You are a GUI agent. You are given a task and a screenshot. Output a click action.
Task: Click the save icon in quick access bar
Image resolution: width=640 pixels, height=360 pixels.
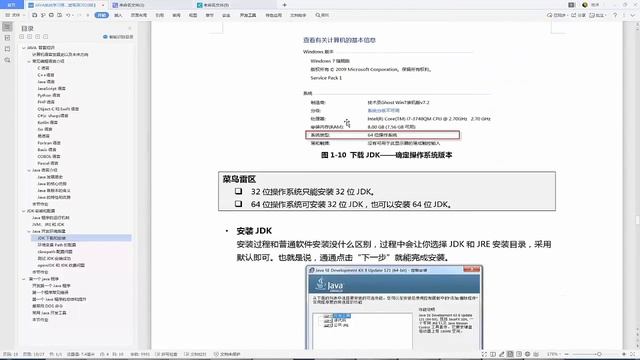pos(35,15)
